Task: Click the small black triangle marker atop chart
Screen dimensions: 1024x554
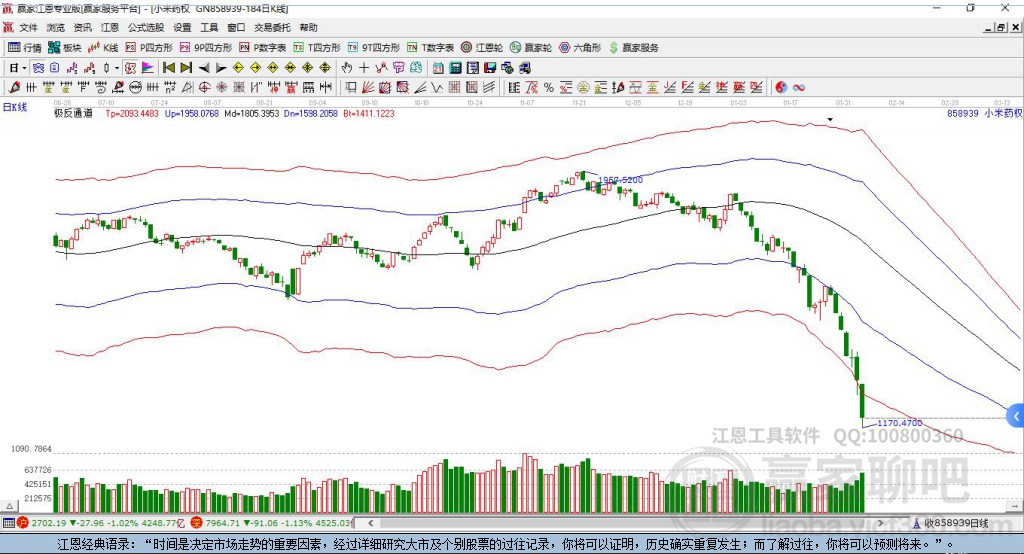Action: tap(830, 120)
